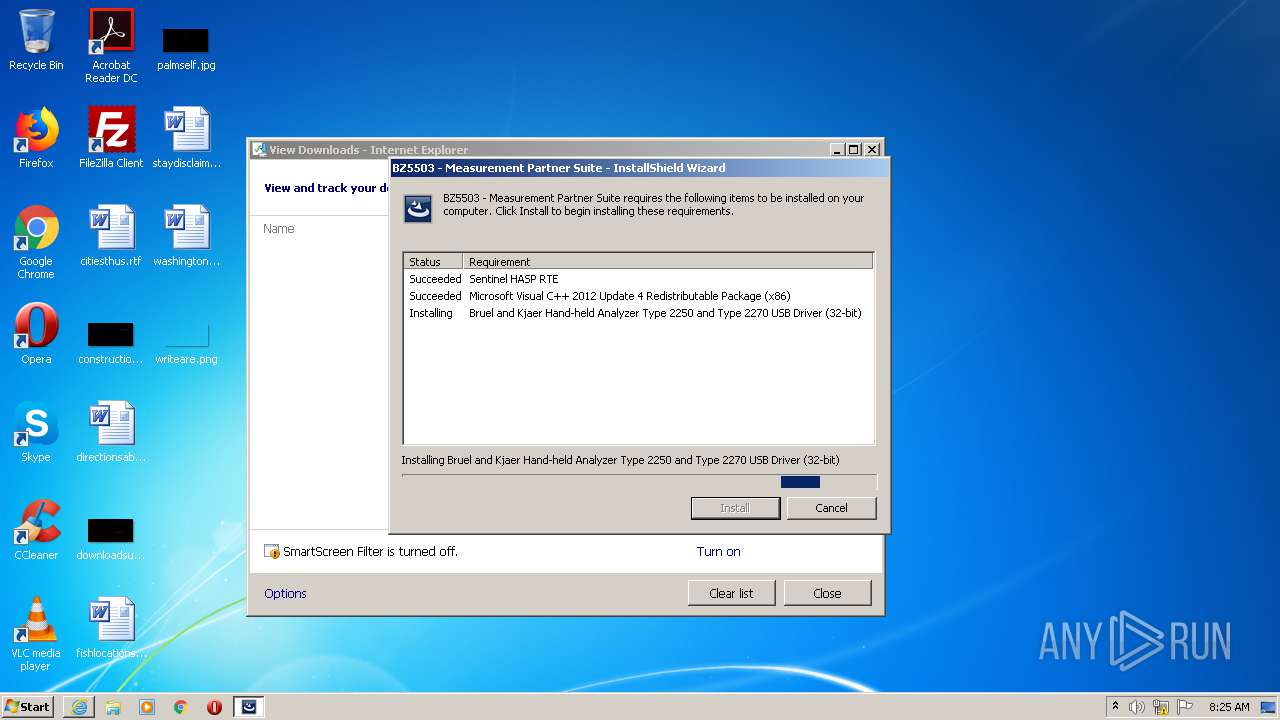
Task: Open VLC media player shortcut
Action: pyautogui.click(x=36, y=634)
